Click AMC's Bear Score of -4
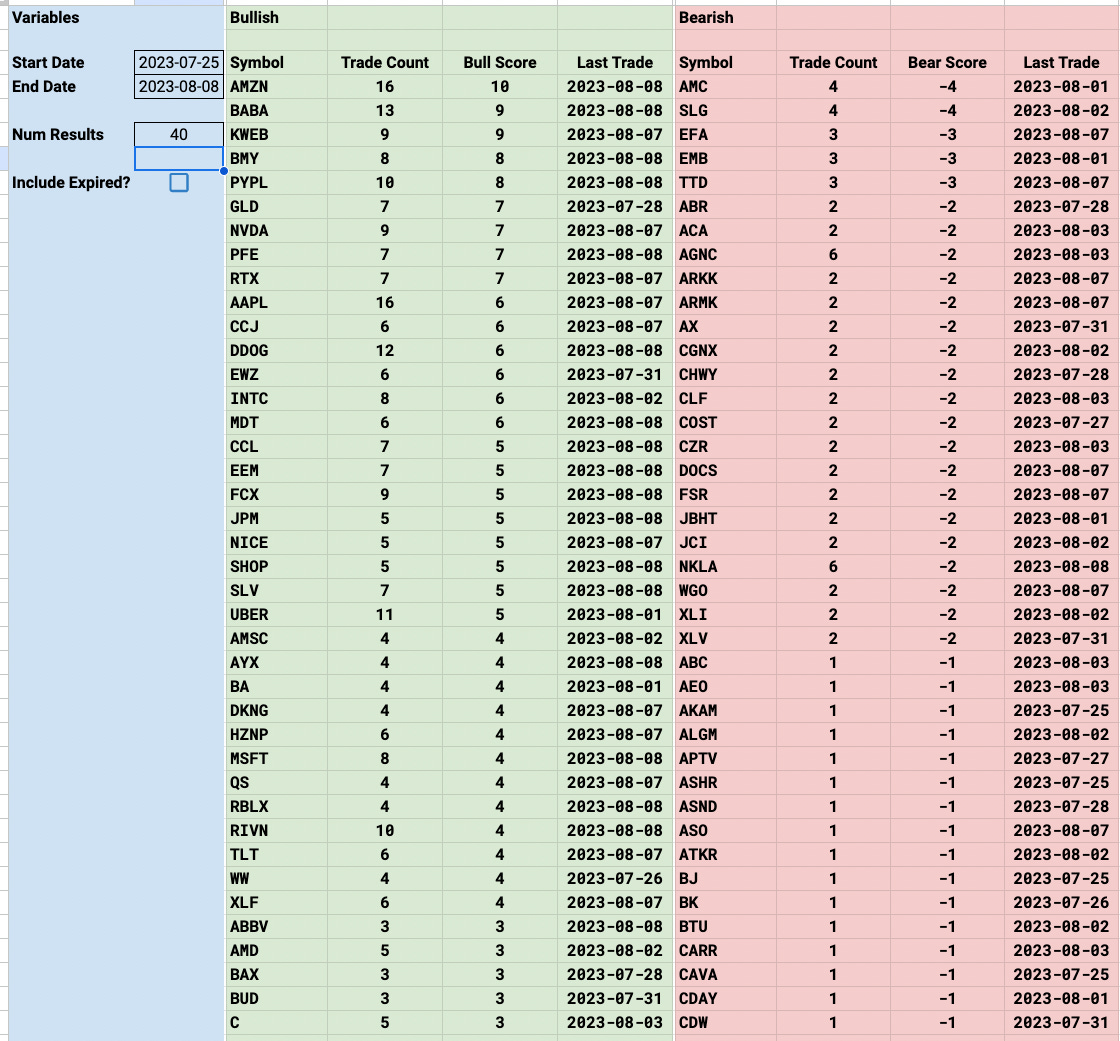This screenshot has height=1041, width=1120. [947, 86]
